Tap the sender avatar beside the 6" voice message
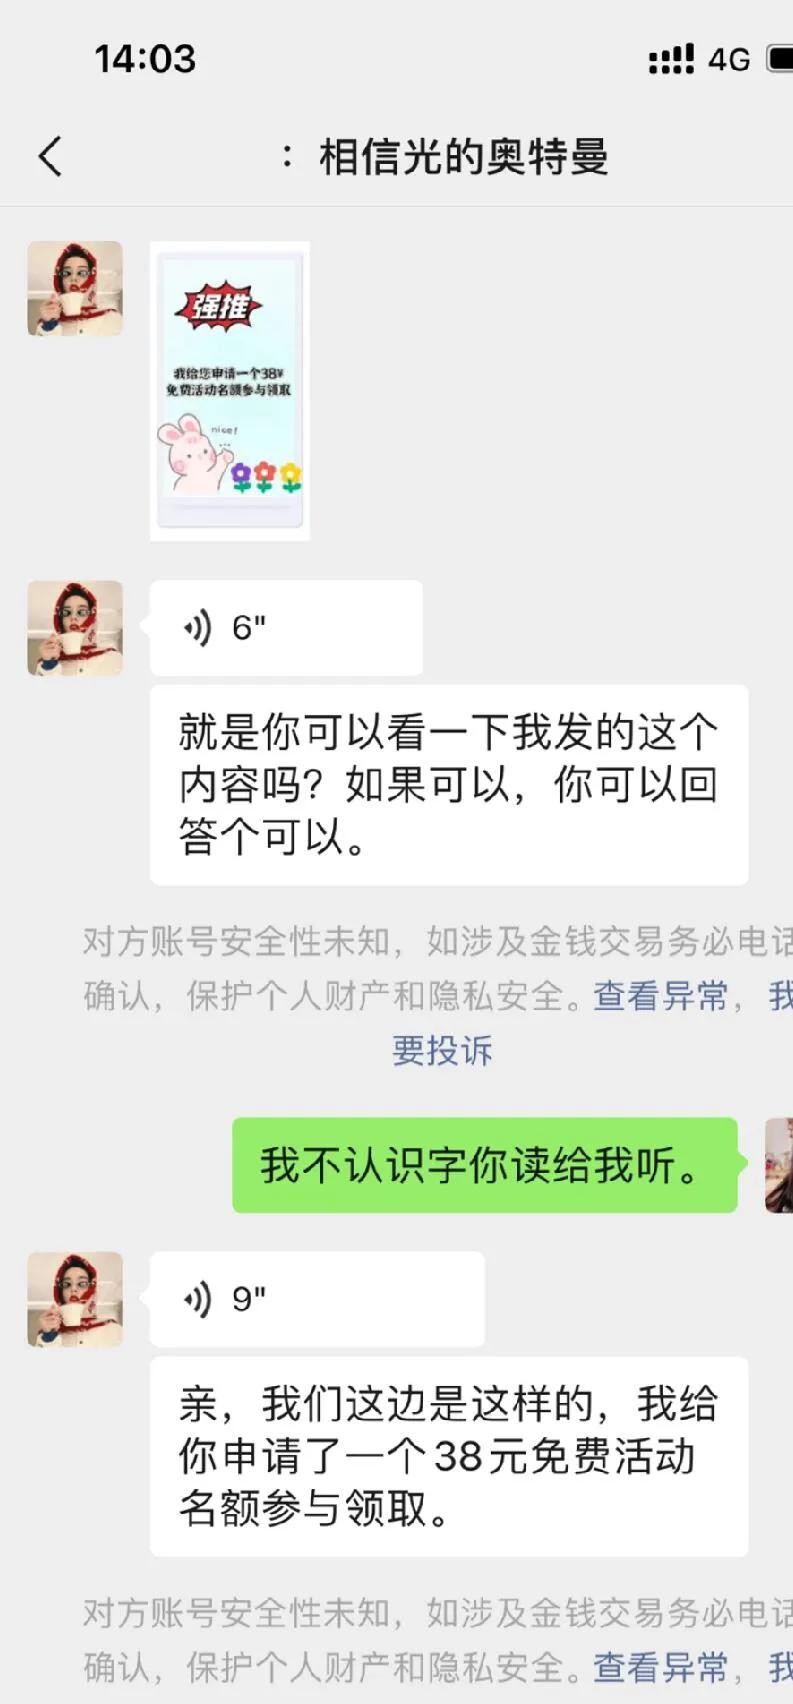The width and height of the screenshot is (793, 1704). (75, 628)
